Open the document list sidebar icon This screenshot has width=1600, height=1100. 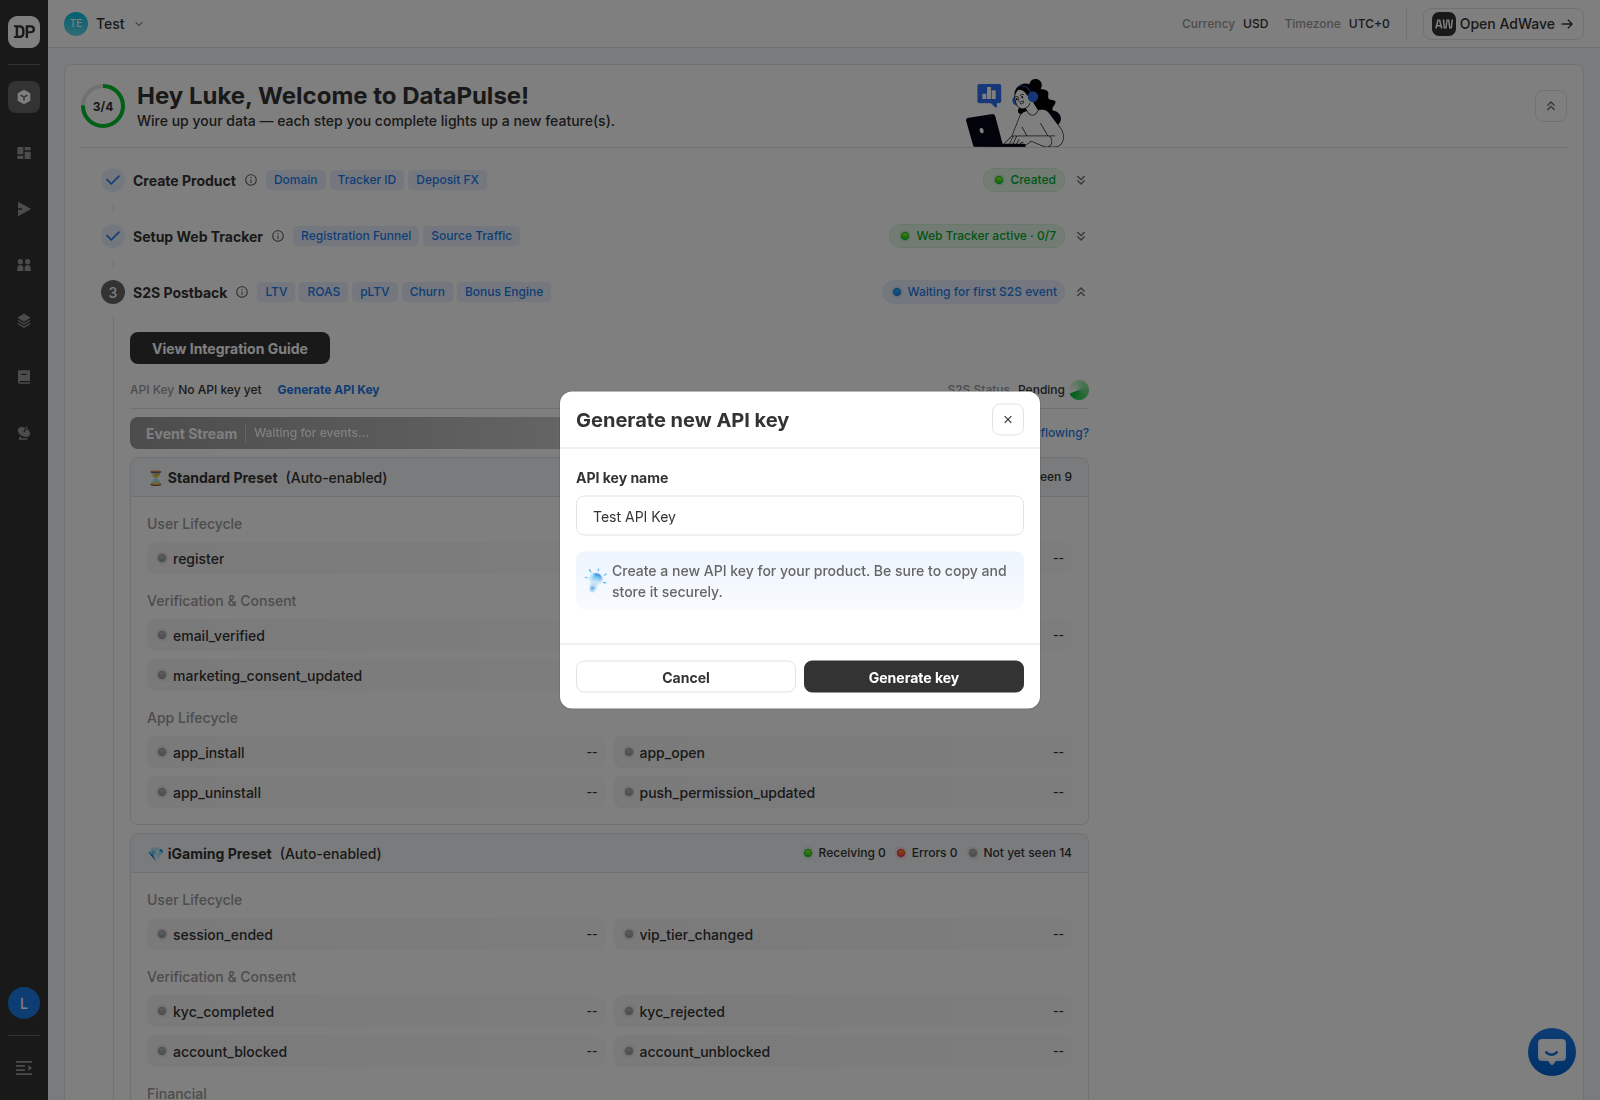24,377
